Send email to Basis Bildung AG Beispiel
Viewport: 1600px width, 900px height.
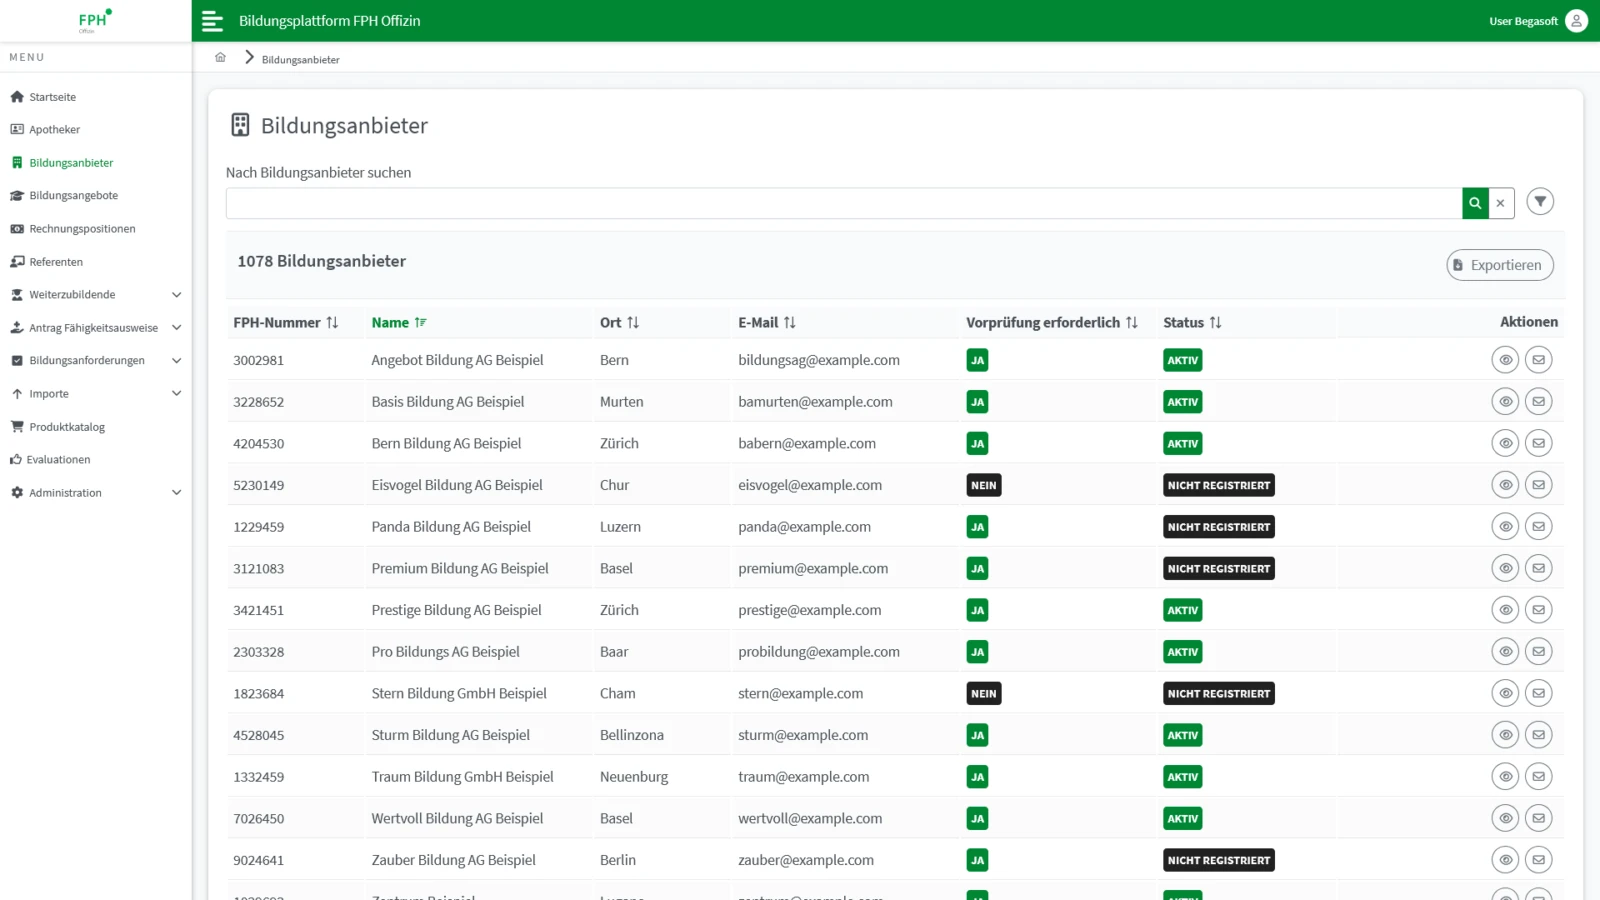(x=1538, y=402)
